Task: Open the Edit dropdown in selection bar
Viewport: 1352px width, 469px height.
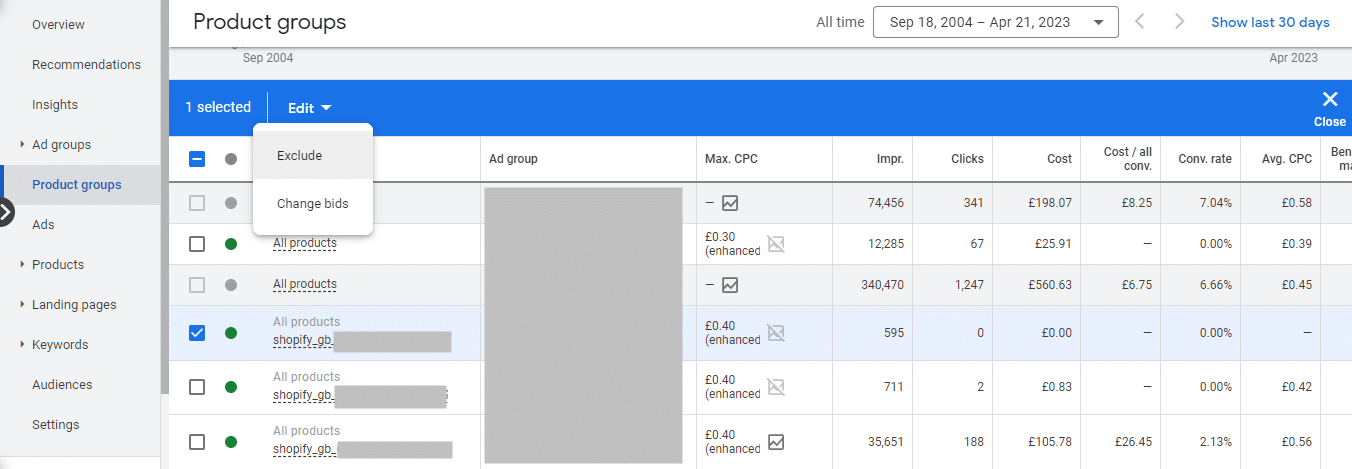Action: coord(309,108)
